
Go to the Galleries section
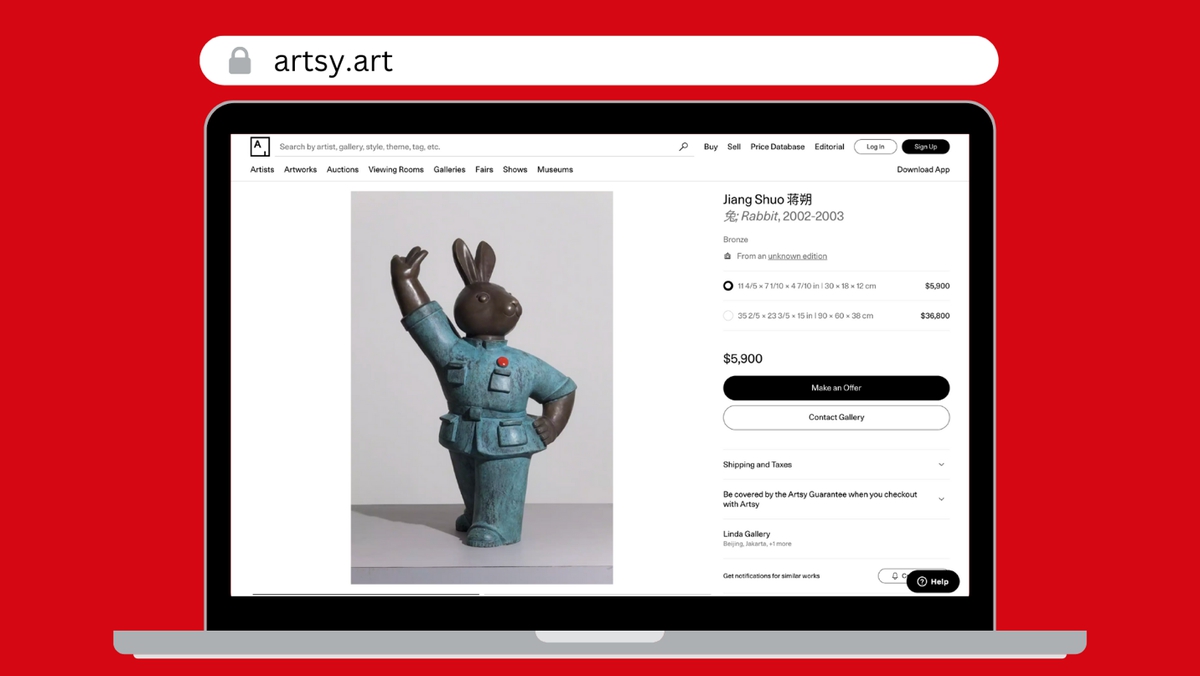[x=449, y=170]
